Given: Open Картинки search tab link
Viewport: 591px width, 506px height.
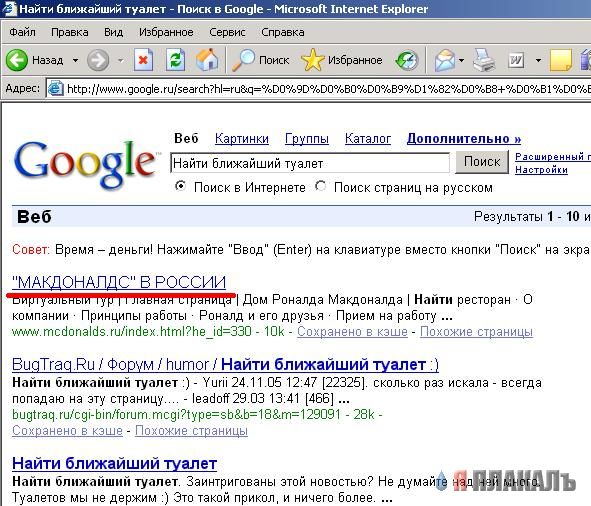Looking at the screenshot, I should point(242,139).
